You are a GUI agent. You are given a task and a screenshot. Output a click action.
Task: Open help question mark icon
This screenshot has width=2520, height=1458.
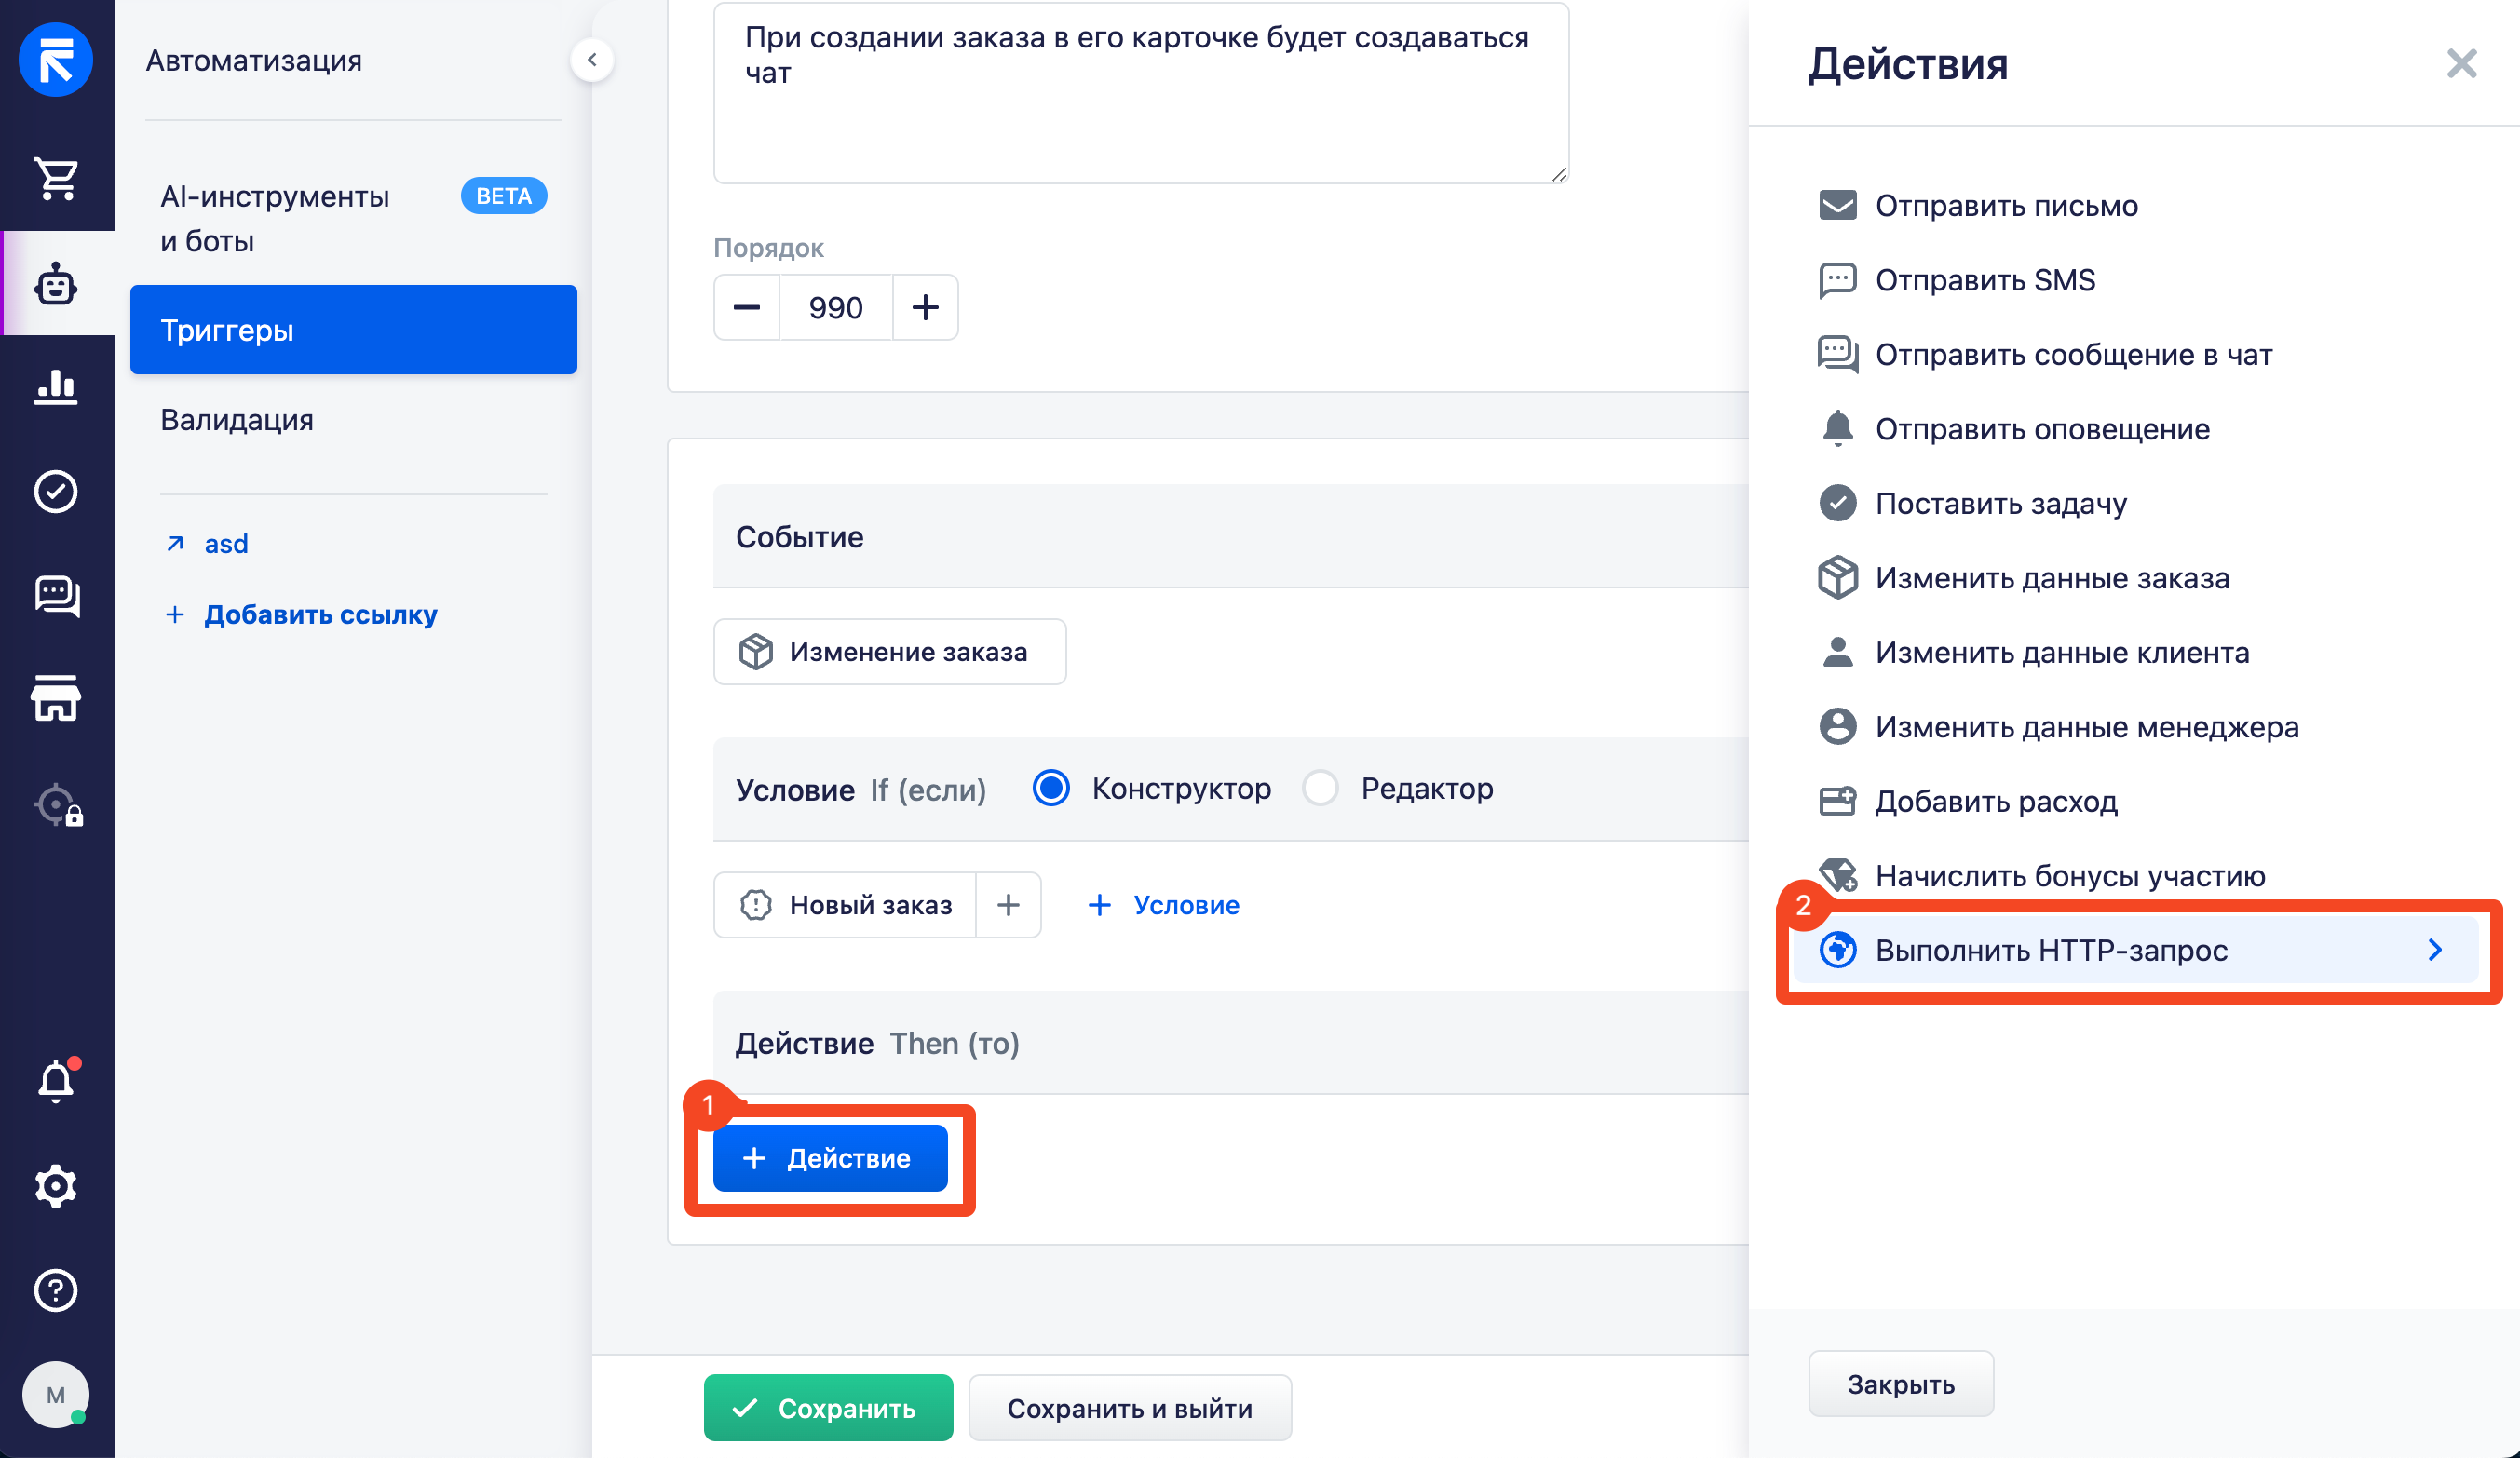click(57, 1290)
